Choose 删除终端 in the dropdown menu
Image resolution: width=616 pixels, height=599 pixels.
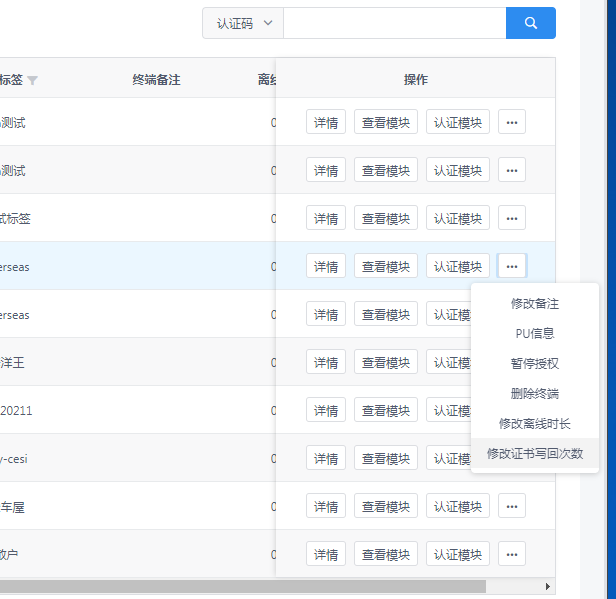[x=535, y=393]
